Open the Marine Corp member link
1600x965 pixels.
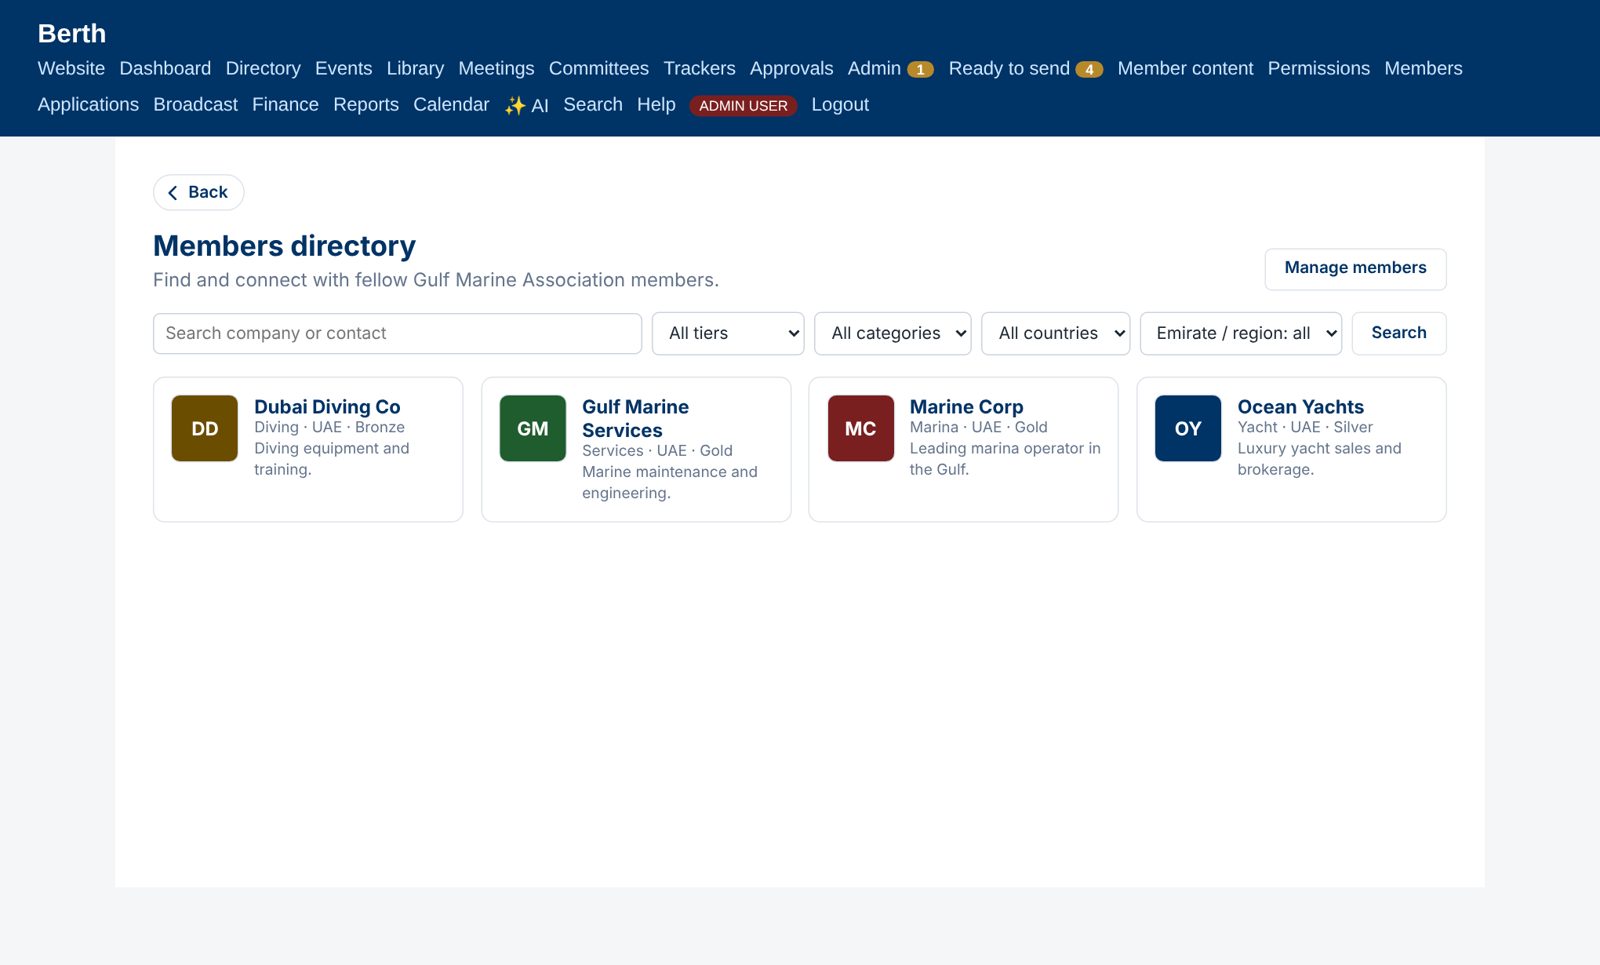tap(966, 406)
